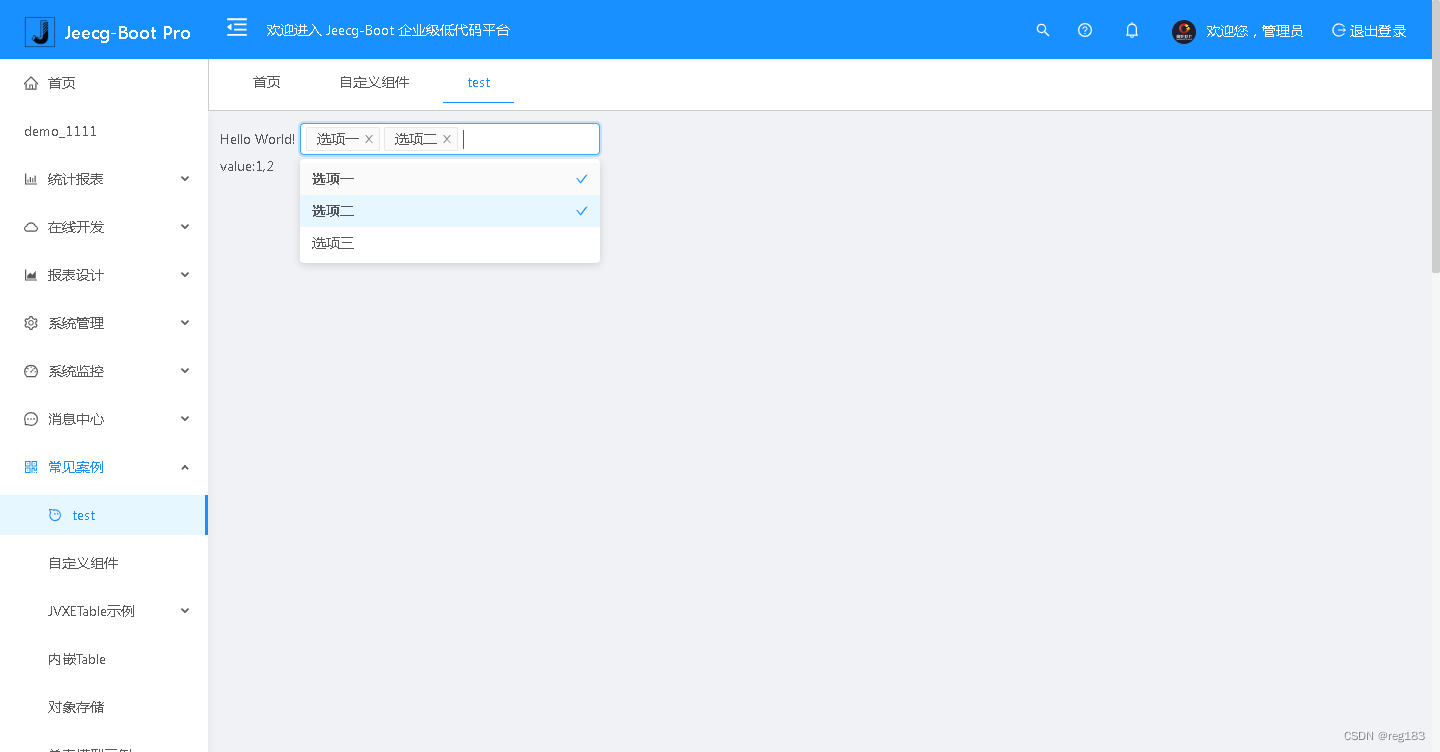Screen dimensions: 1440x752
Task: Click the 欢迎您，管理员 user greeting
Action: 1254,31
